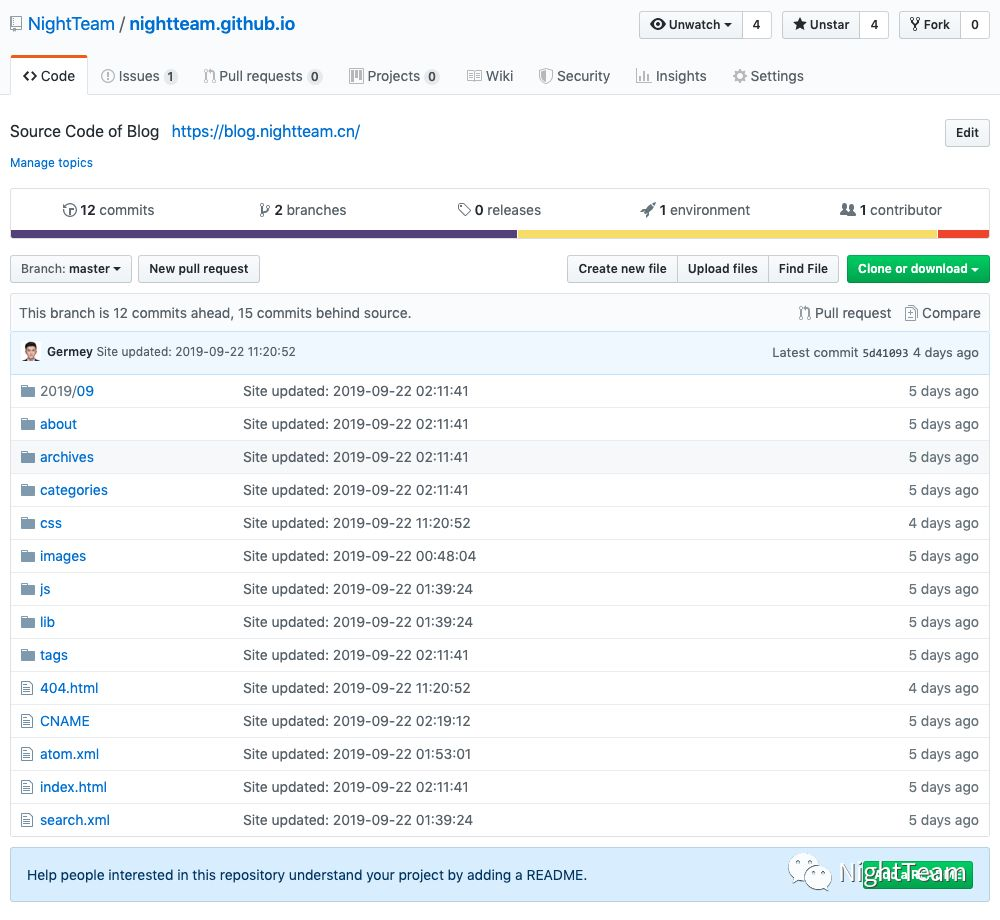Viewport: 1000px width, 920px height.
Task: Open the NightTeam organization link
Action: pyautogui.click(x=71, y=24)
